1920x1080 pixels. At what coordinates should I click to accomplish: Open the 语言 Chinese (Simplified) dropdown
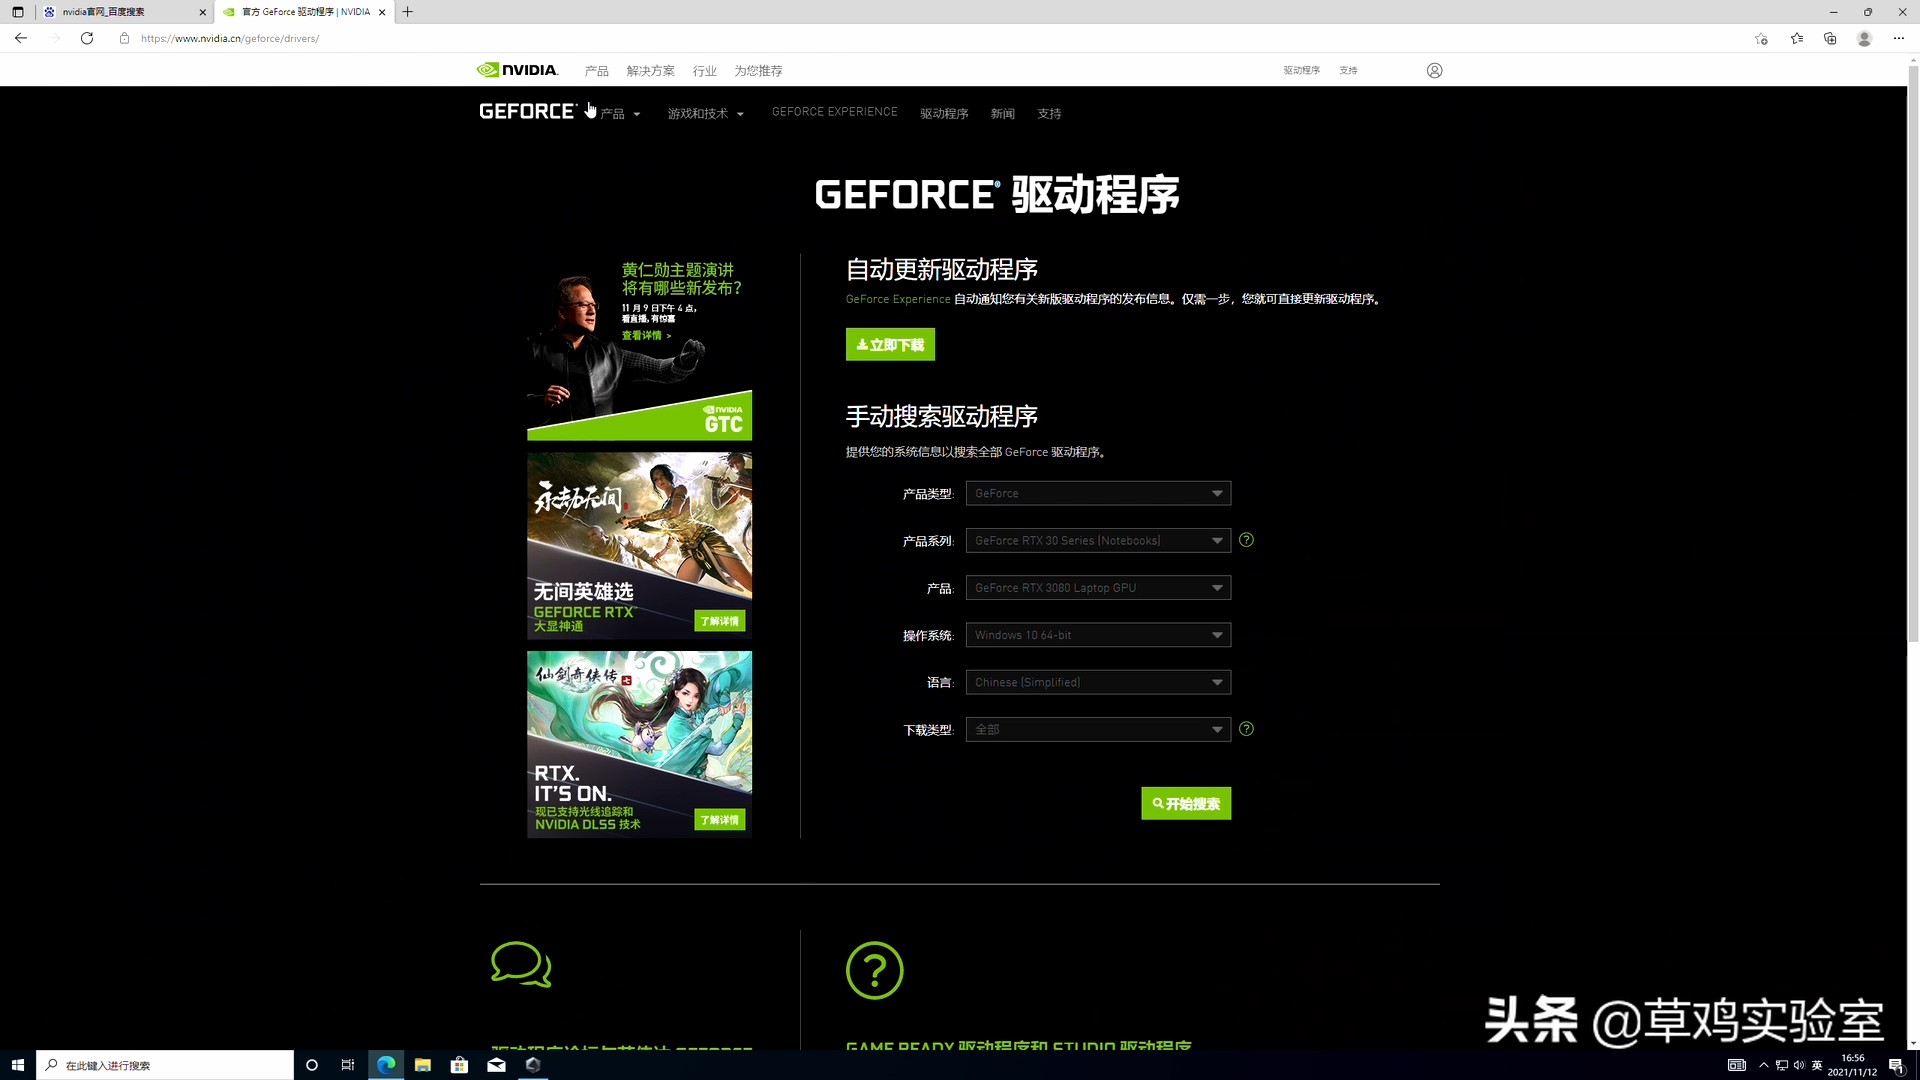[x=1097, y=682]
